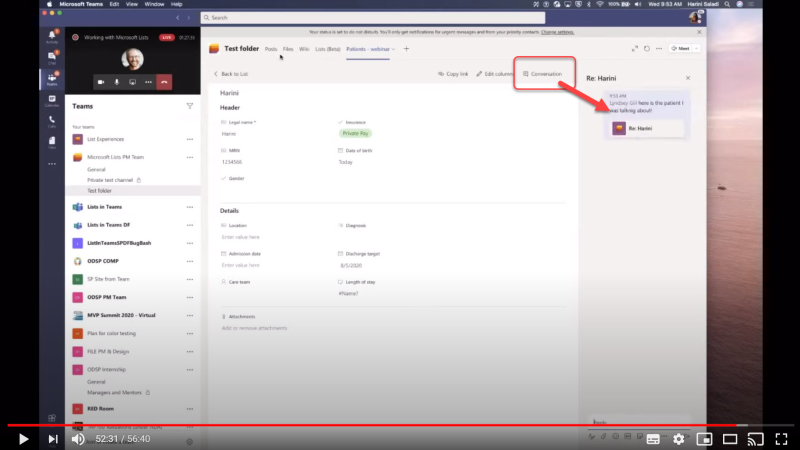The width and height of the screenshot is (800, 450).
Task: Toggle the microphone in the call panel
Action: (x=117, y=82)
